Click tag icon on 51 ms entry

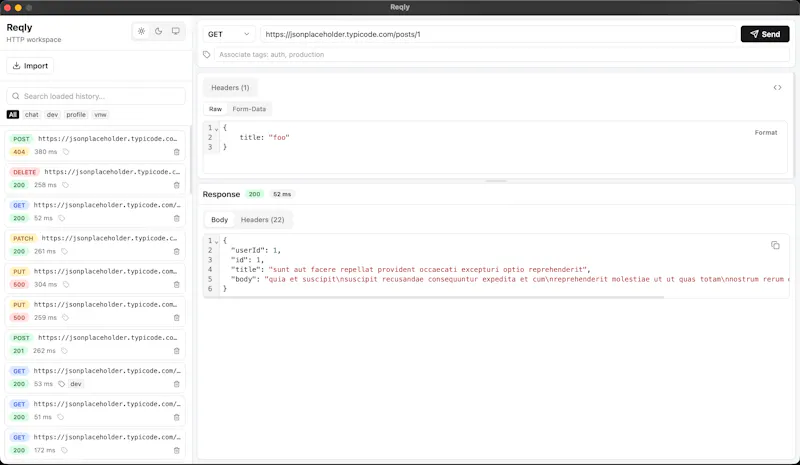[x=60, y=418]
